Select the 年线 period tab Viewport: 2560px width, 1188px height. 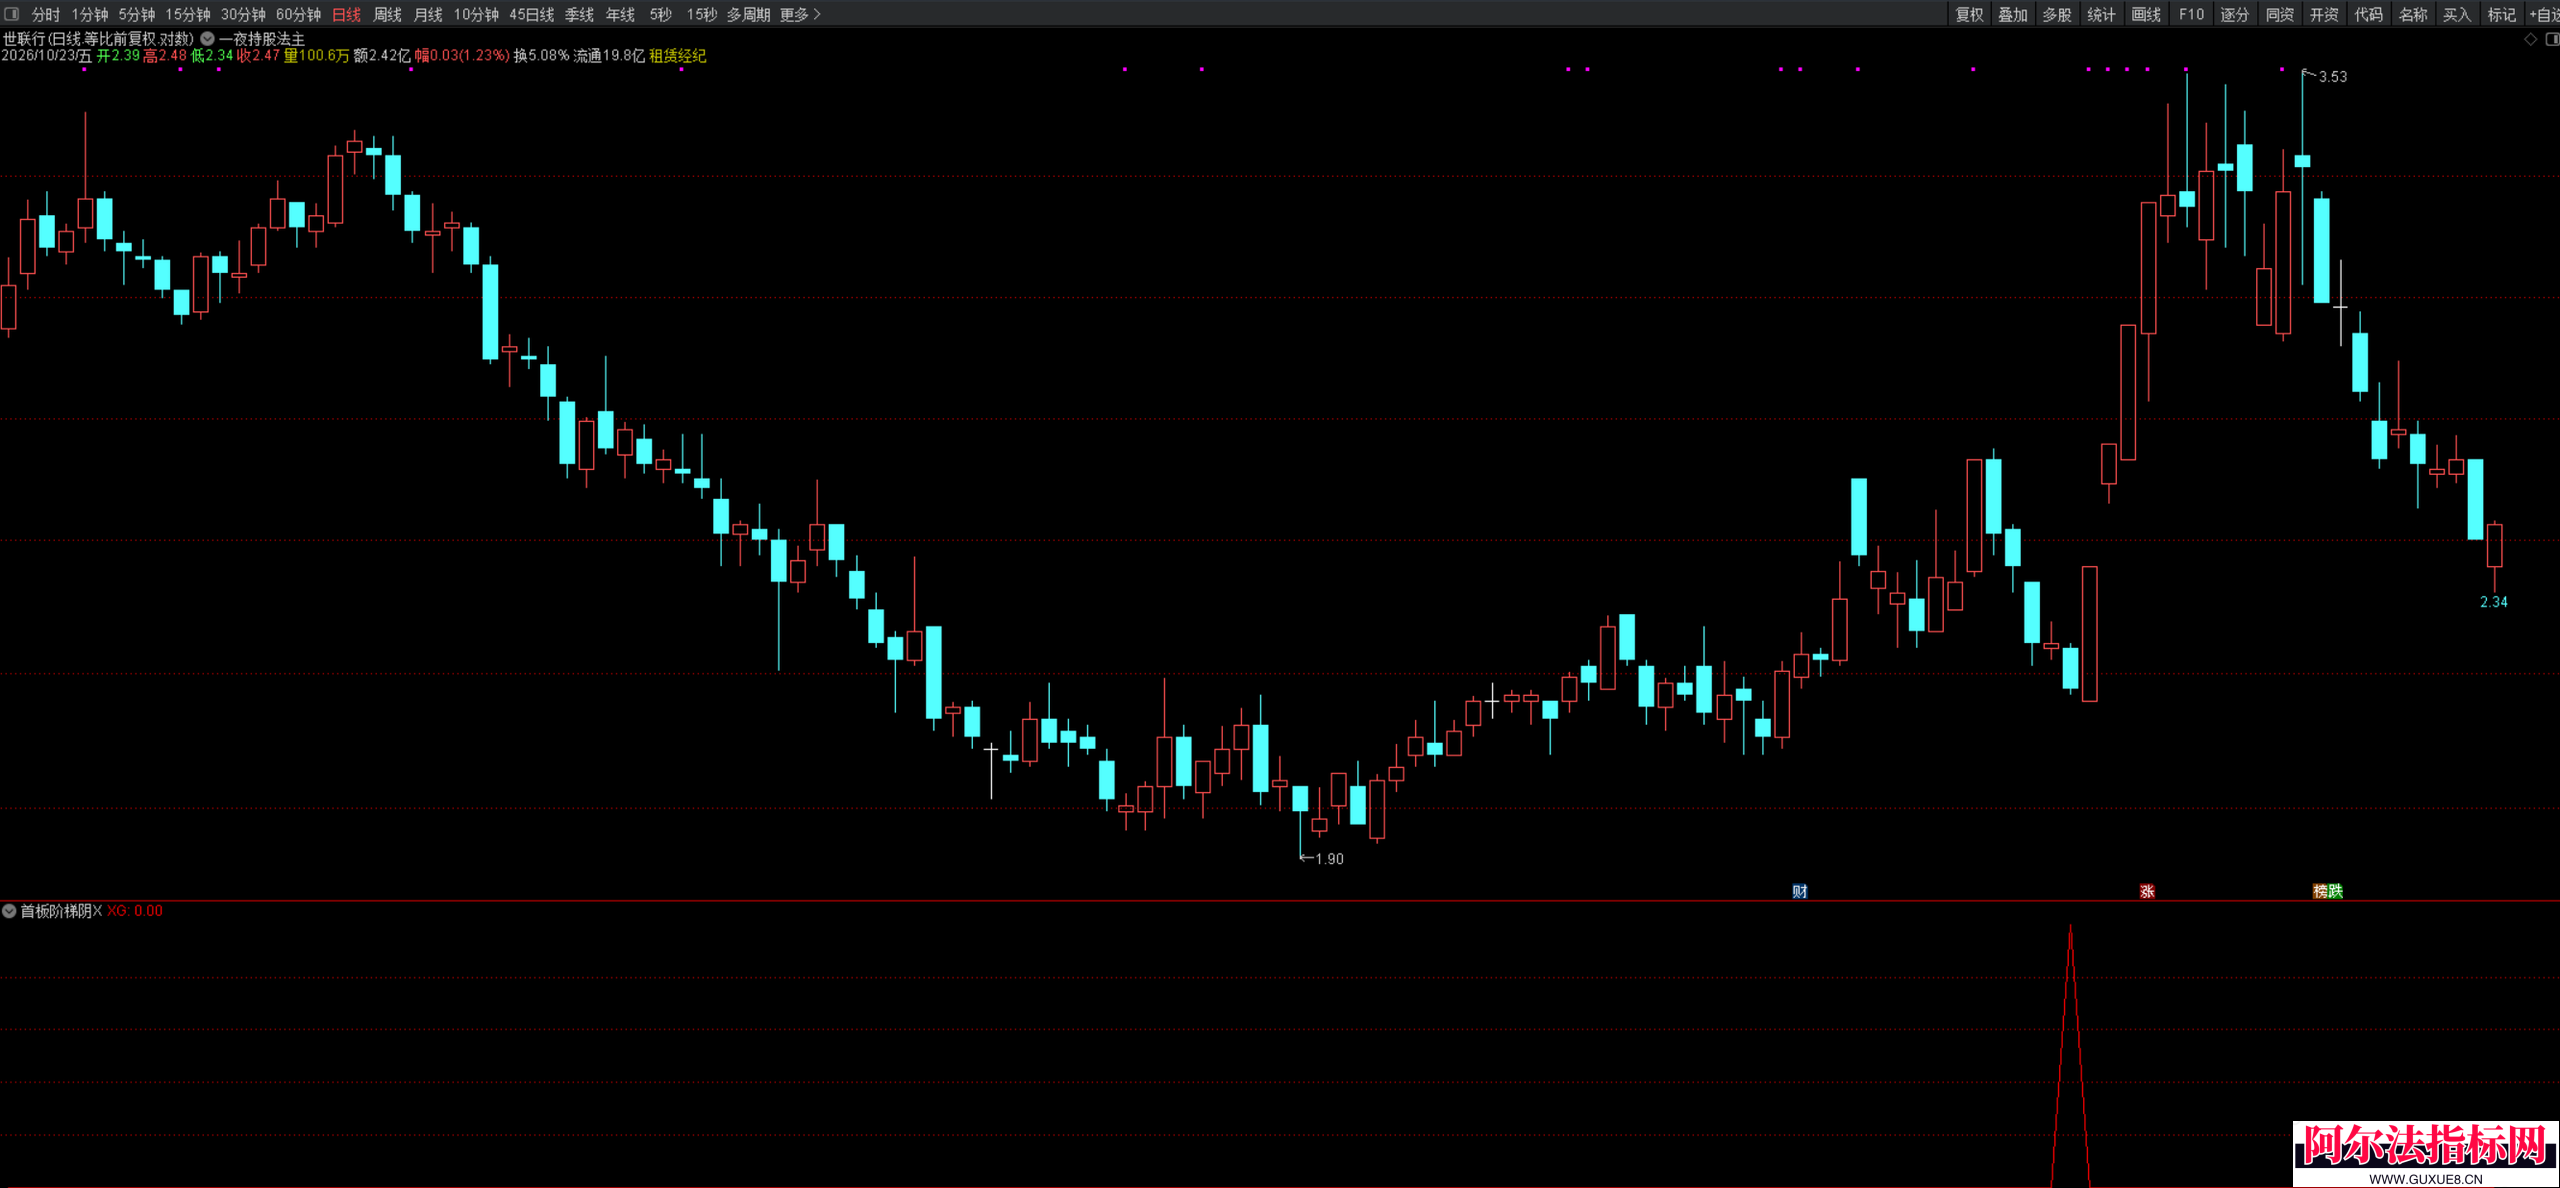pyautogui.click(x=620, y=14)
